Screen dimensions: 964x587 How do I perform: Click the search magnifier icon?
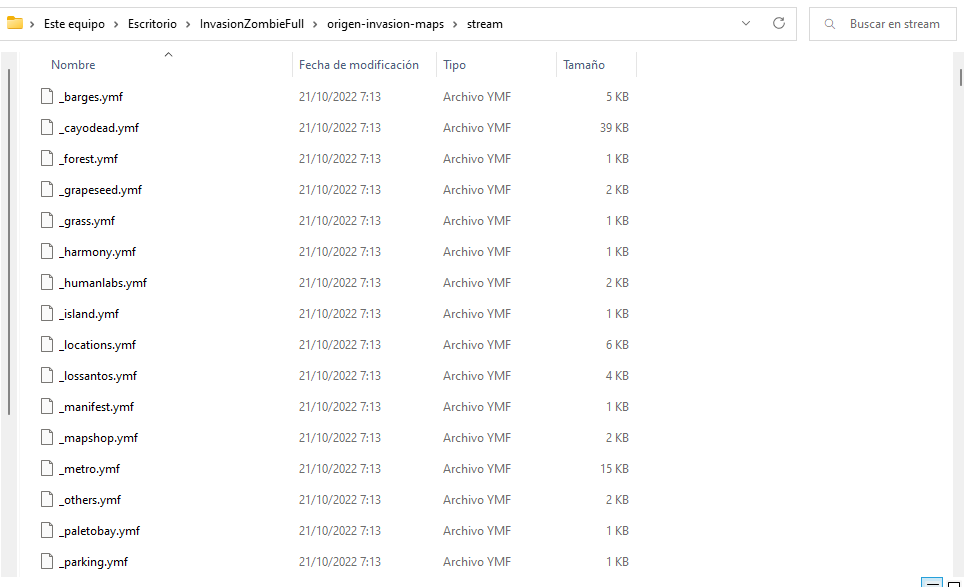coord(829,24)
